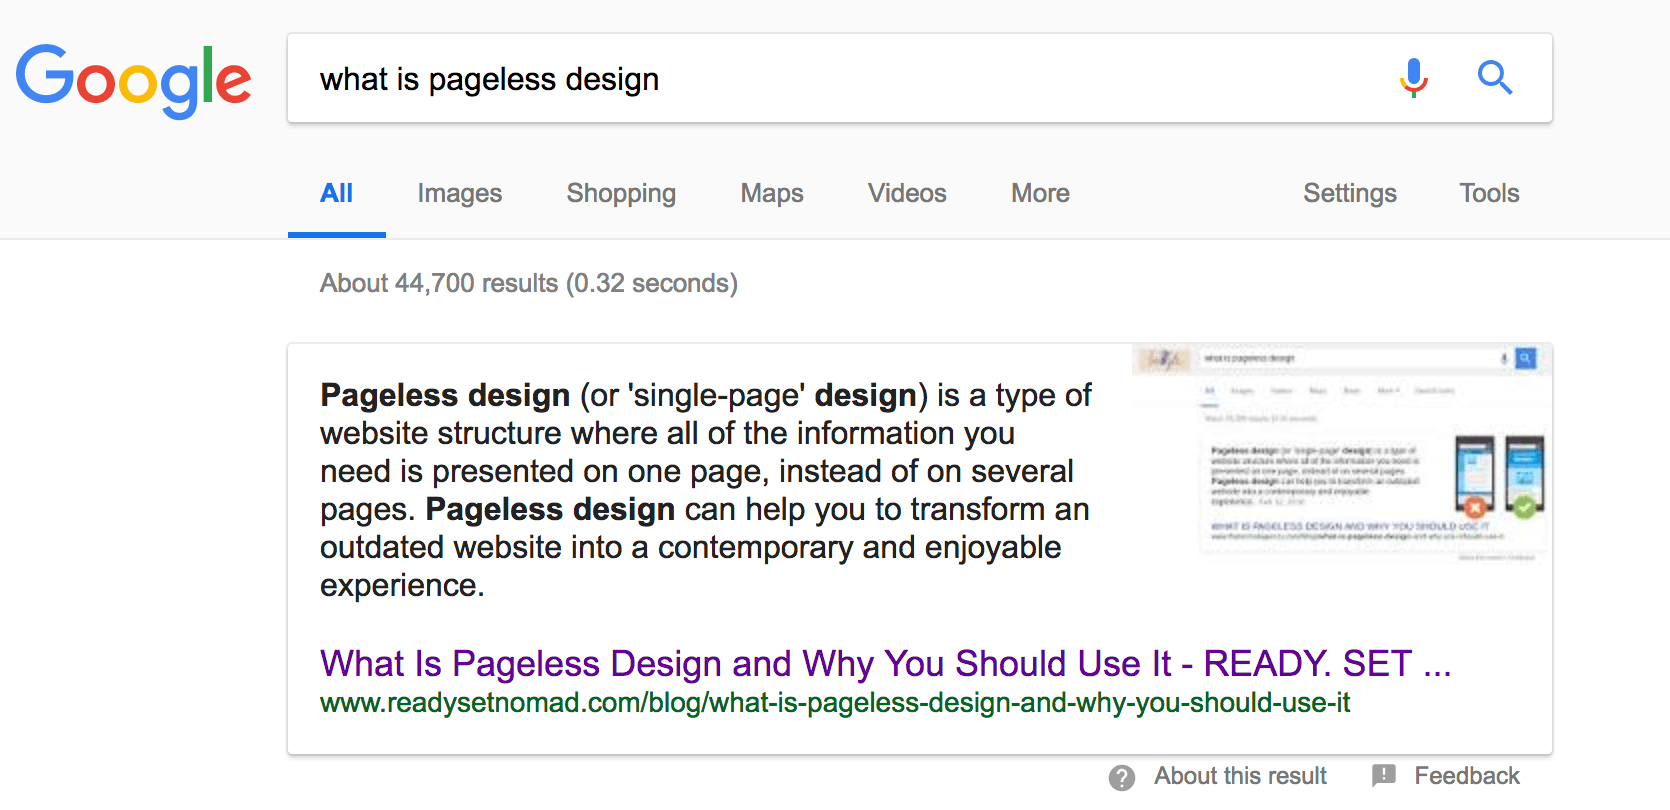Open the Settings menu
Screen dimensions: 1670x810
pos(1349,194)
